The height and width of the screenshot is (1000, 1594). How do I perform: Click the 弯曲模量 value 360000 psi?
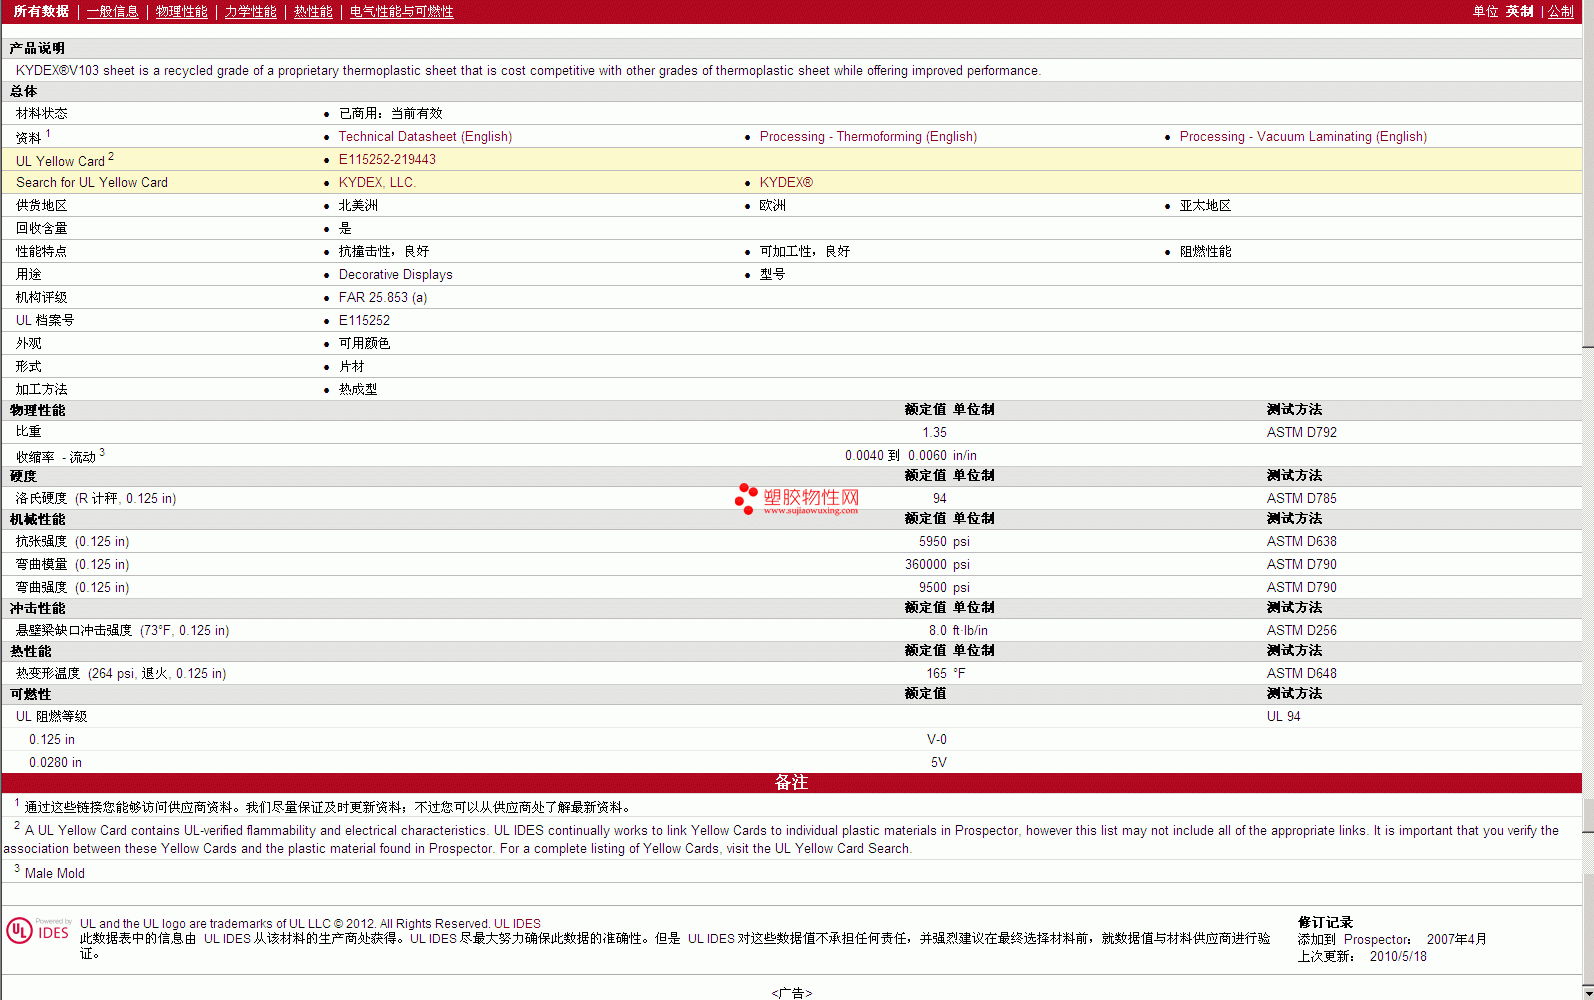point(937,565)
